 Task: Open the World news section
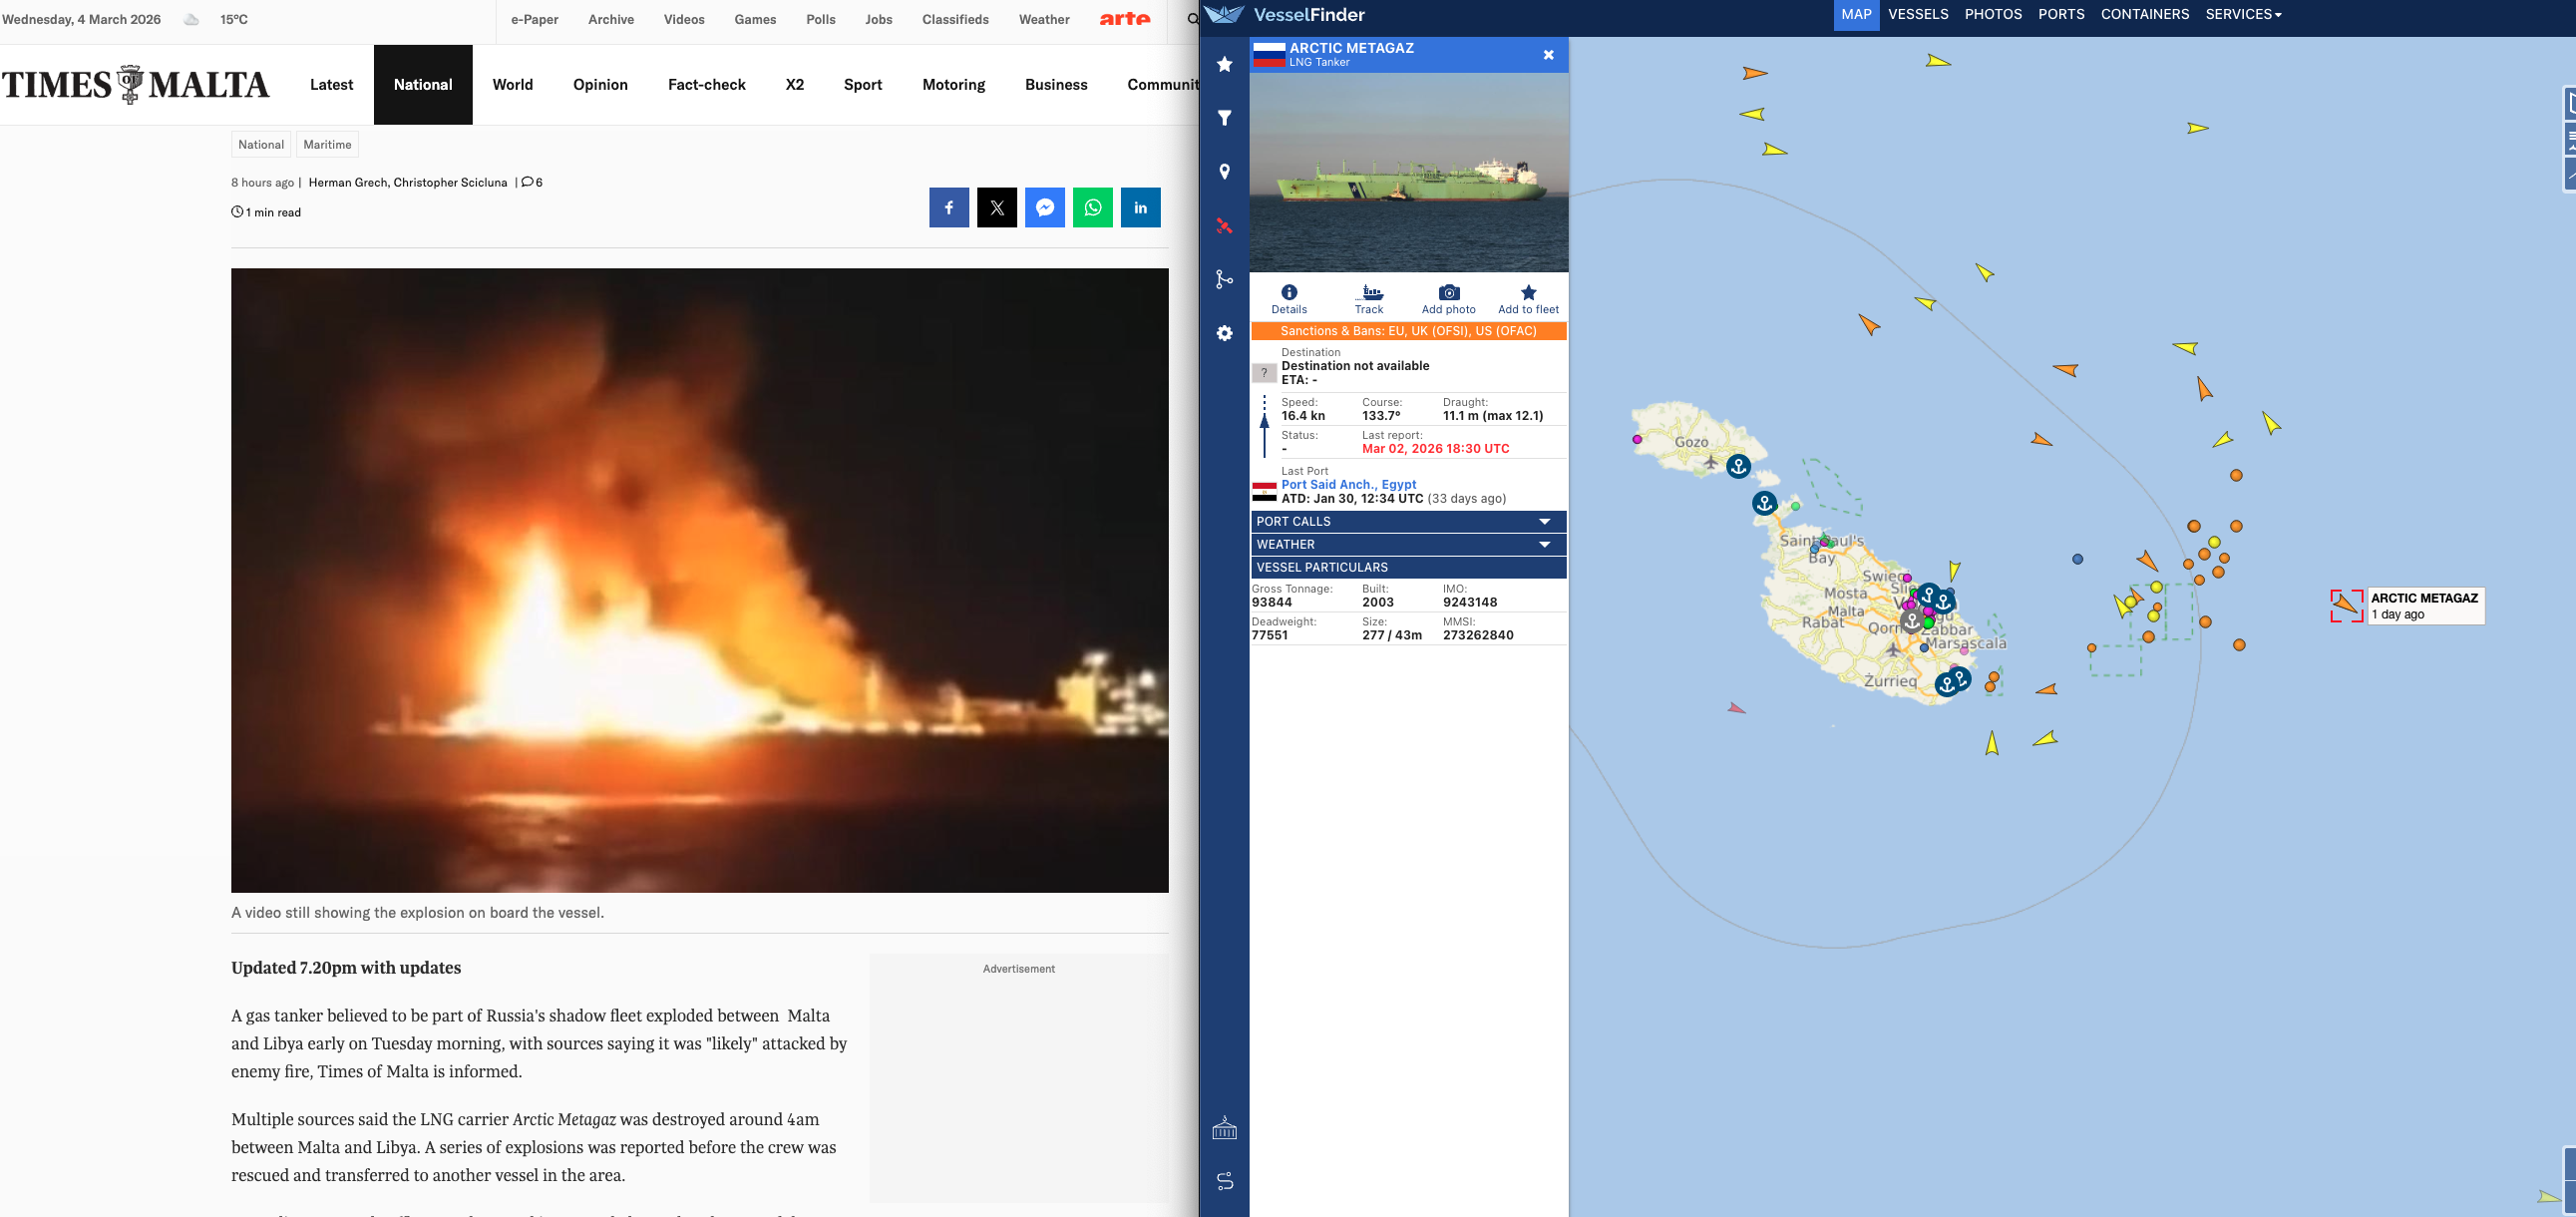point(512,85)
